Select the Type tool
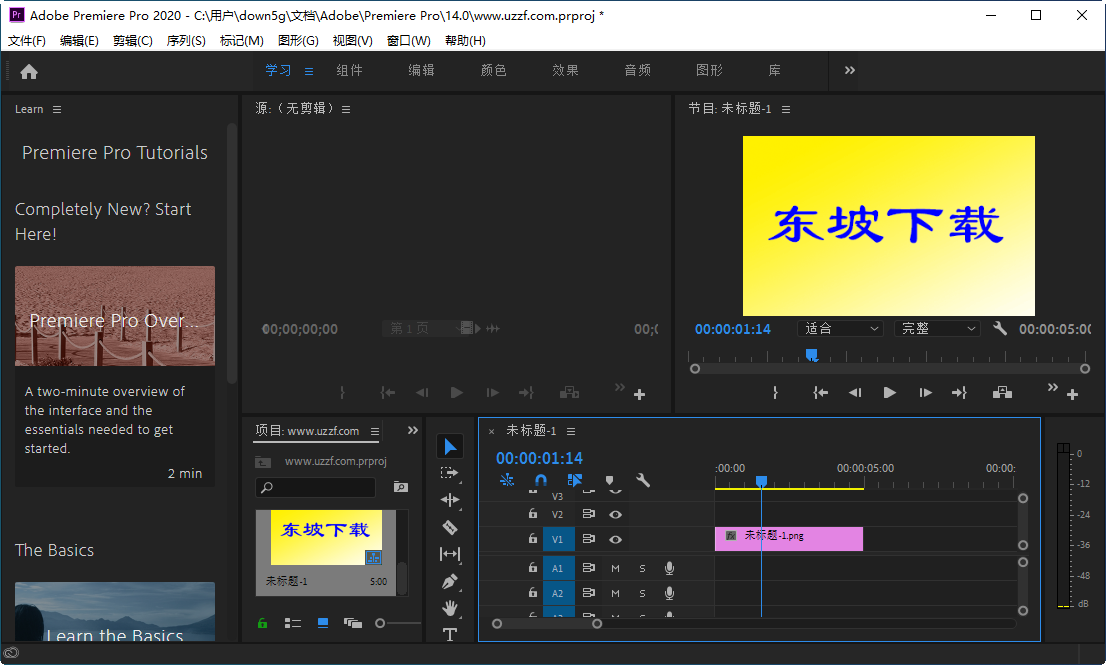The image size is (1106, 665). tap(450, 633)
